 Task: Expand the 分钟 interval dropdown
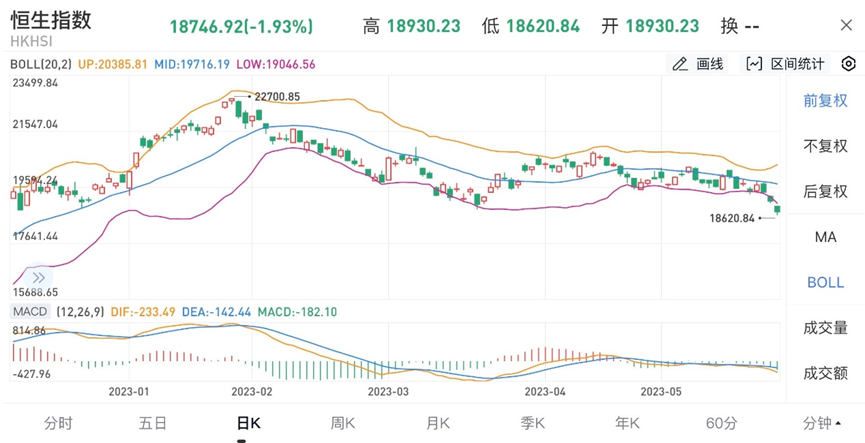[x=821, y=423]
